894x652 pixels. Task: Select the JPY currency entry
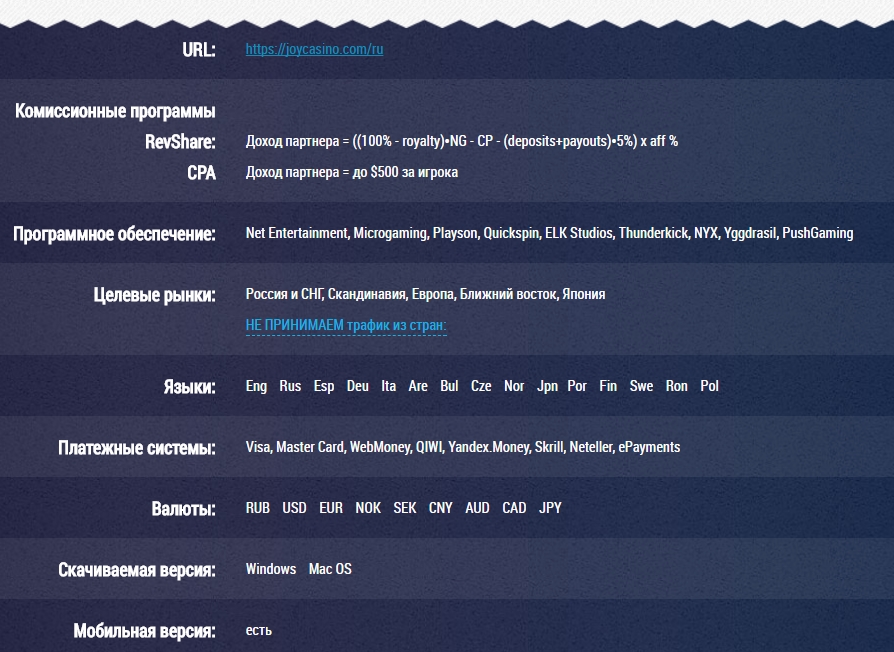pyautogui.click(x=550, y=508)
